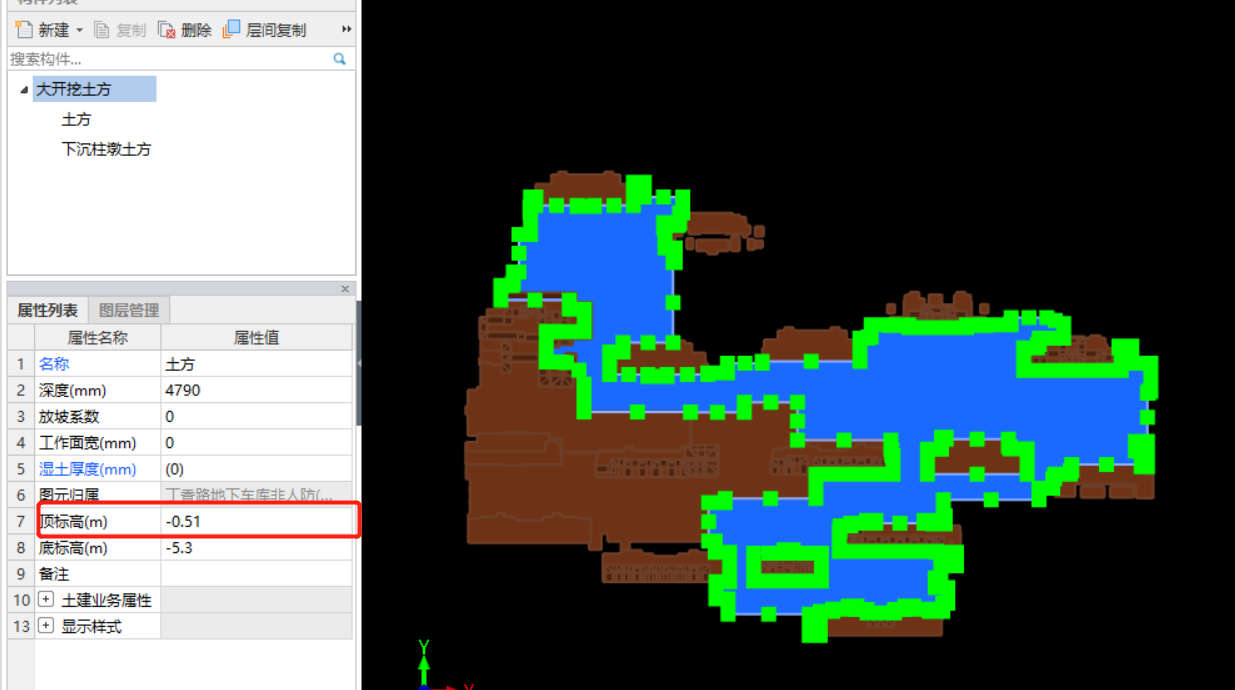
Task: Expand the 土建业务属性 group
Action: [x=46, y=600]
